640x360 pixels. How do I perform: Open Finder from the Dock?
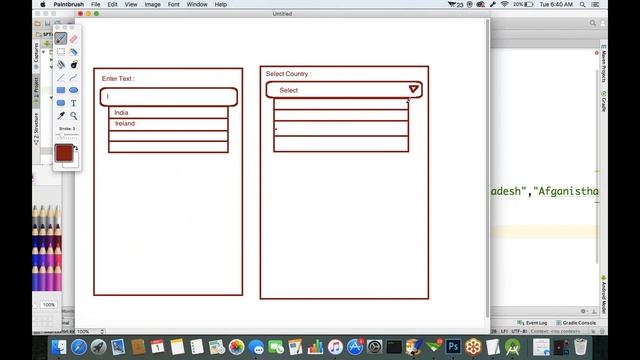click(59, 347)
